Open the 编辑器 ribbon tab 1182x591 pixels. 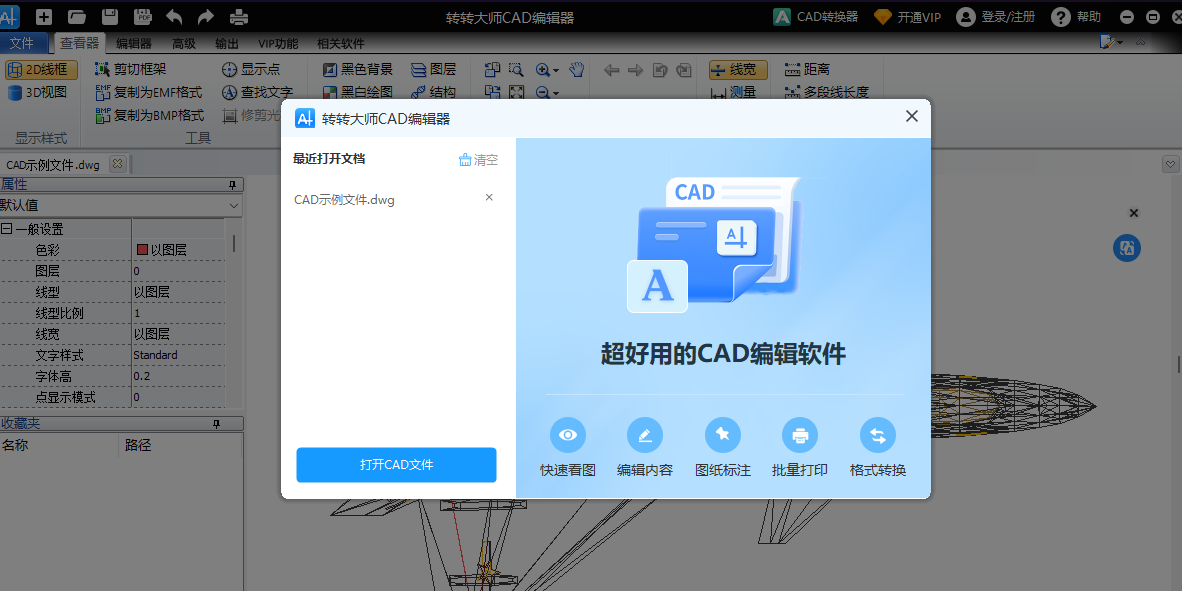pyautogui.click(x=134, y=44)
